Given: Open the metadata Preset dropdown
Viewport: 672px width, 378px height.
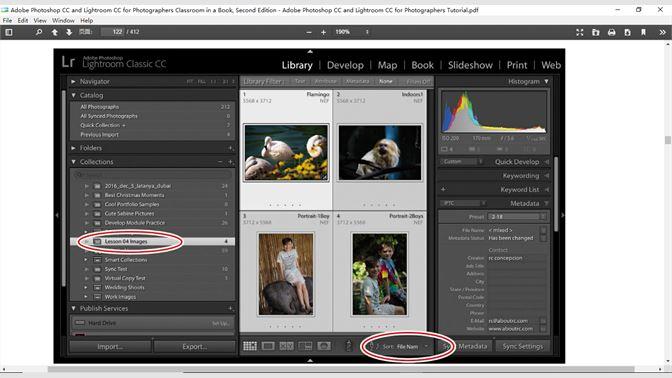Looking at the screenshot, I should click(517, 217).
